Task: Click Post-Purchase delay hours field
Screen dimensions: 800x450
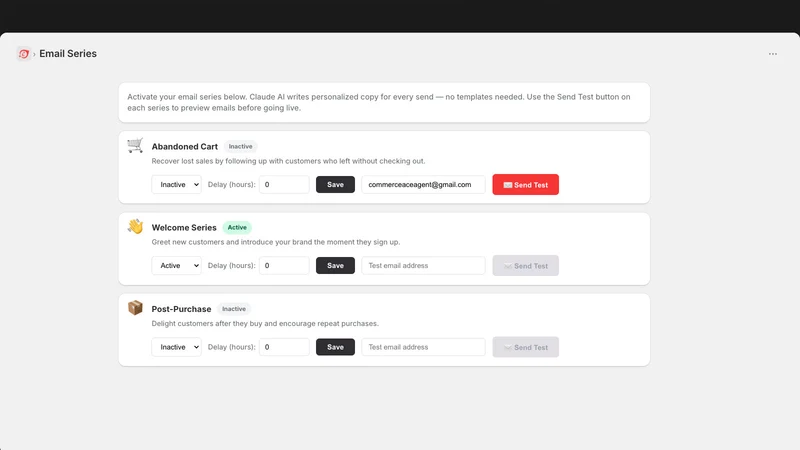Action: [x=284, y=347]
